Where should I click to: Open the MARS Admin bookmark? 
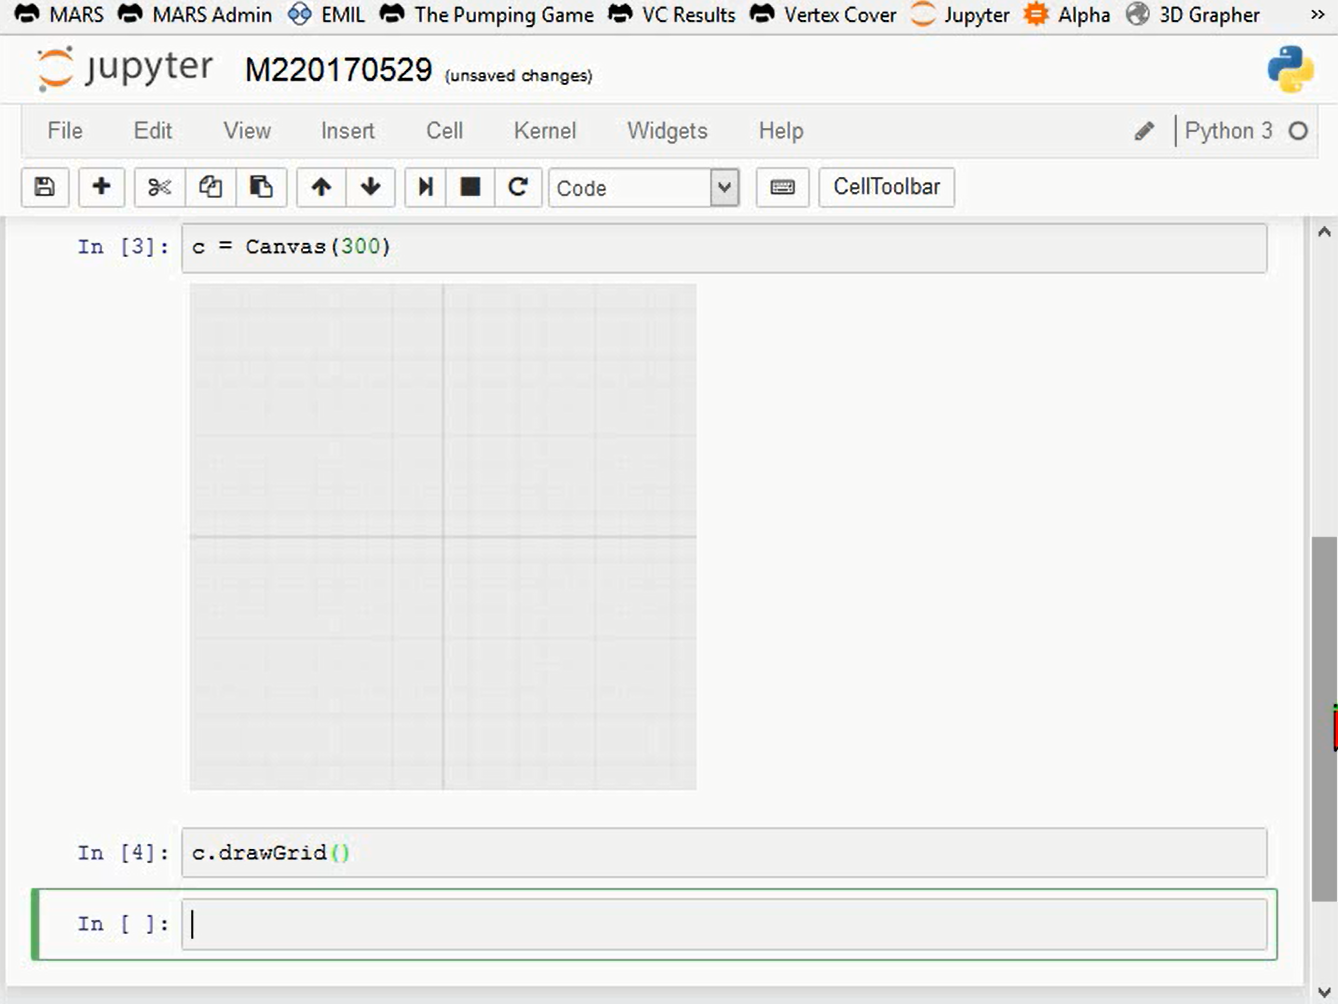click(195, 15)
